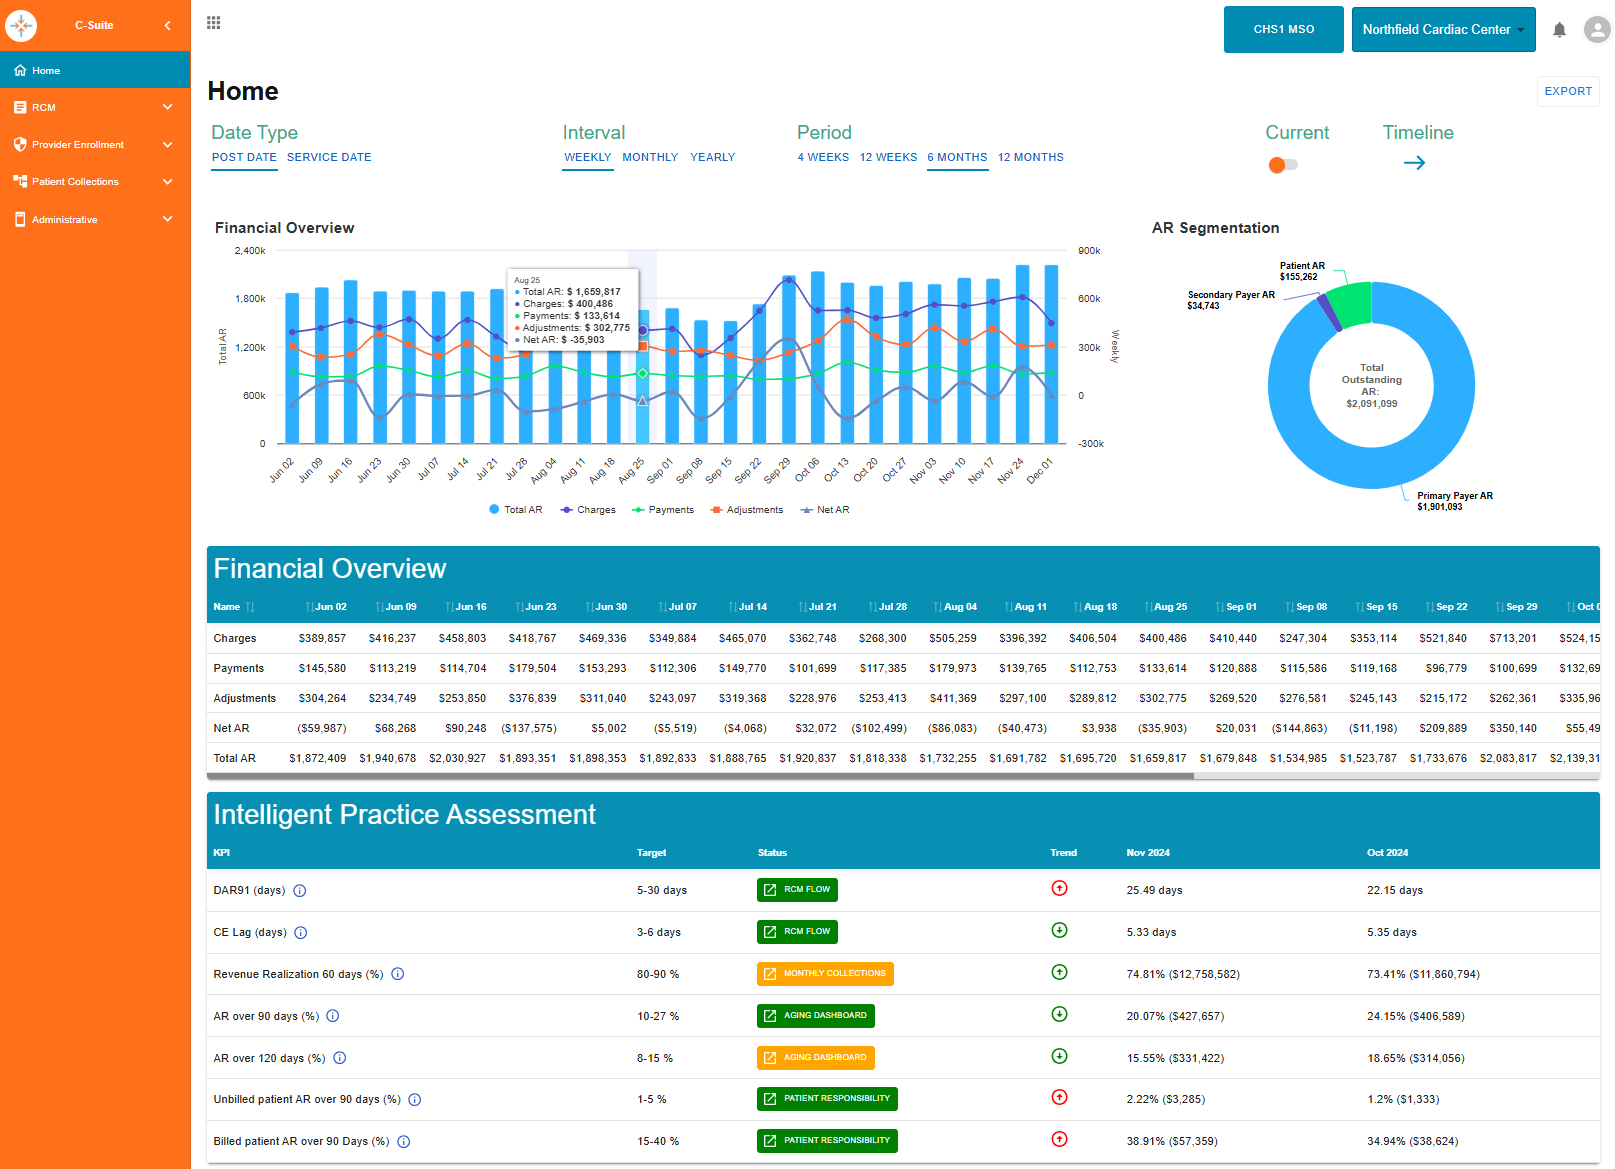Switch to the SERVICE DATE tab

(329, 158)
